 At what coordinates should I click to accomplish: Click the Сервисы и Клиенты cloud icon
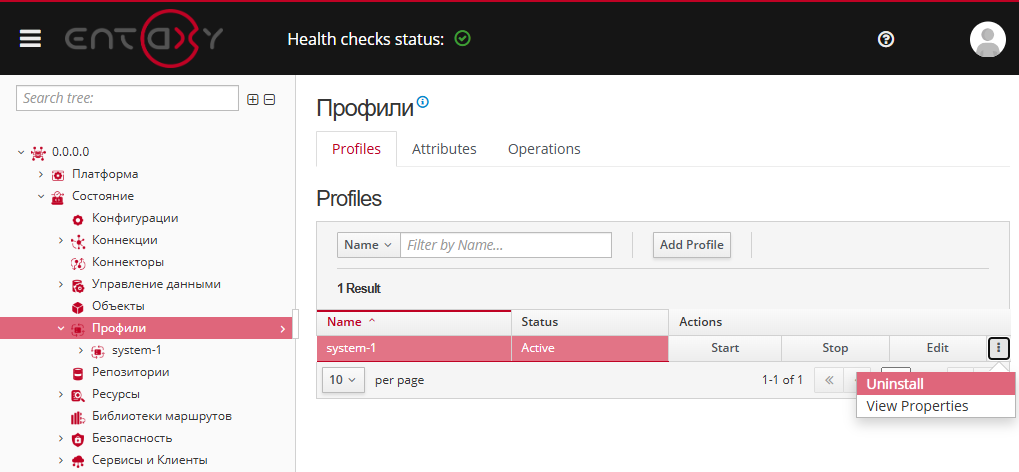78,461
